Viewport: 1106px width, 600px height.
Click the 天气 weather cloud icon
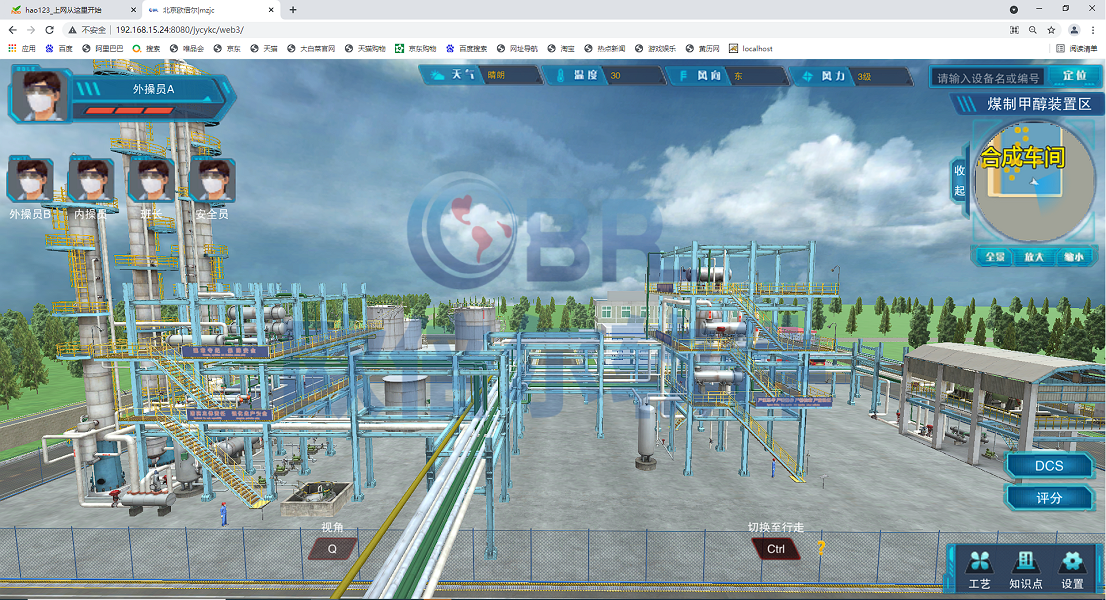point(438,75)
